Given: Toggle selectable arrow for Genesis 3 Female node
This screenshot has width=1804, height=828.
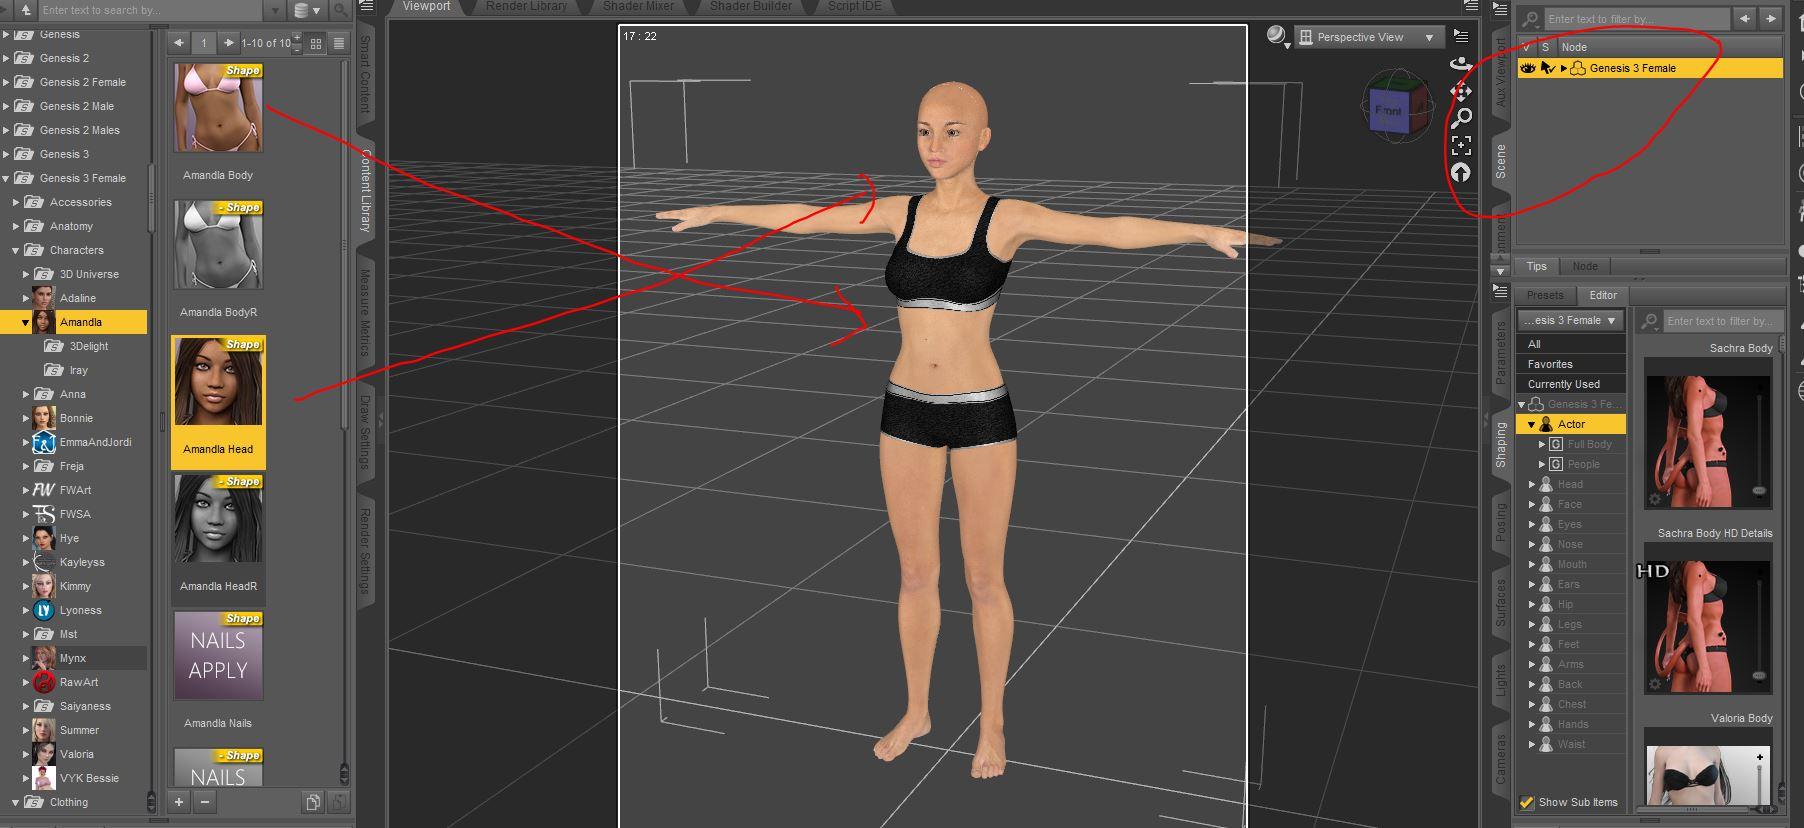Looking at the screenshot, I should [x=1547, y=68].
